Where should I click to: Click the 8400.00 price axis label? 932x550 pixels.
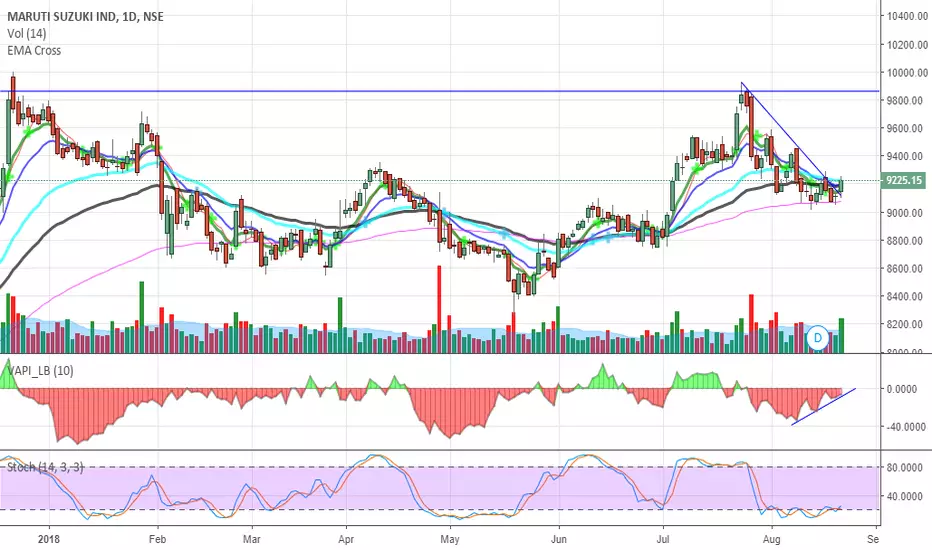907,297
